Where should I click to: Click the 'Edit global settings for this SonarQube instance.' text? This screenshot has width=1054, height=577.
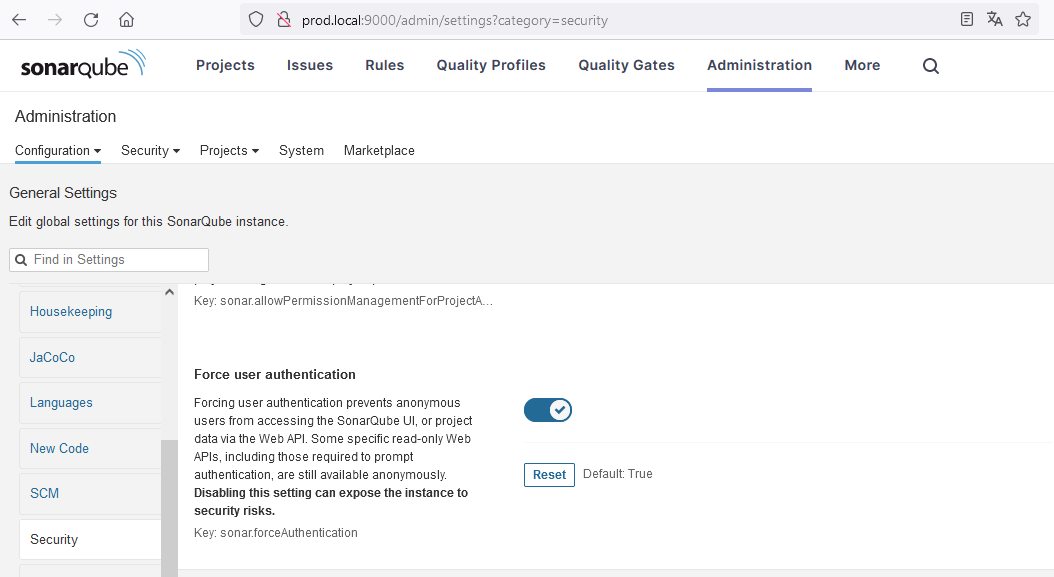click(149, 222)
